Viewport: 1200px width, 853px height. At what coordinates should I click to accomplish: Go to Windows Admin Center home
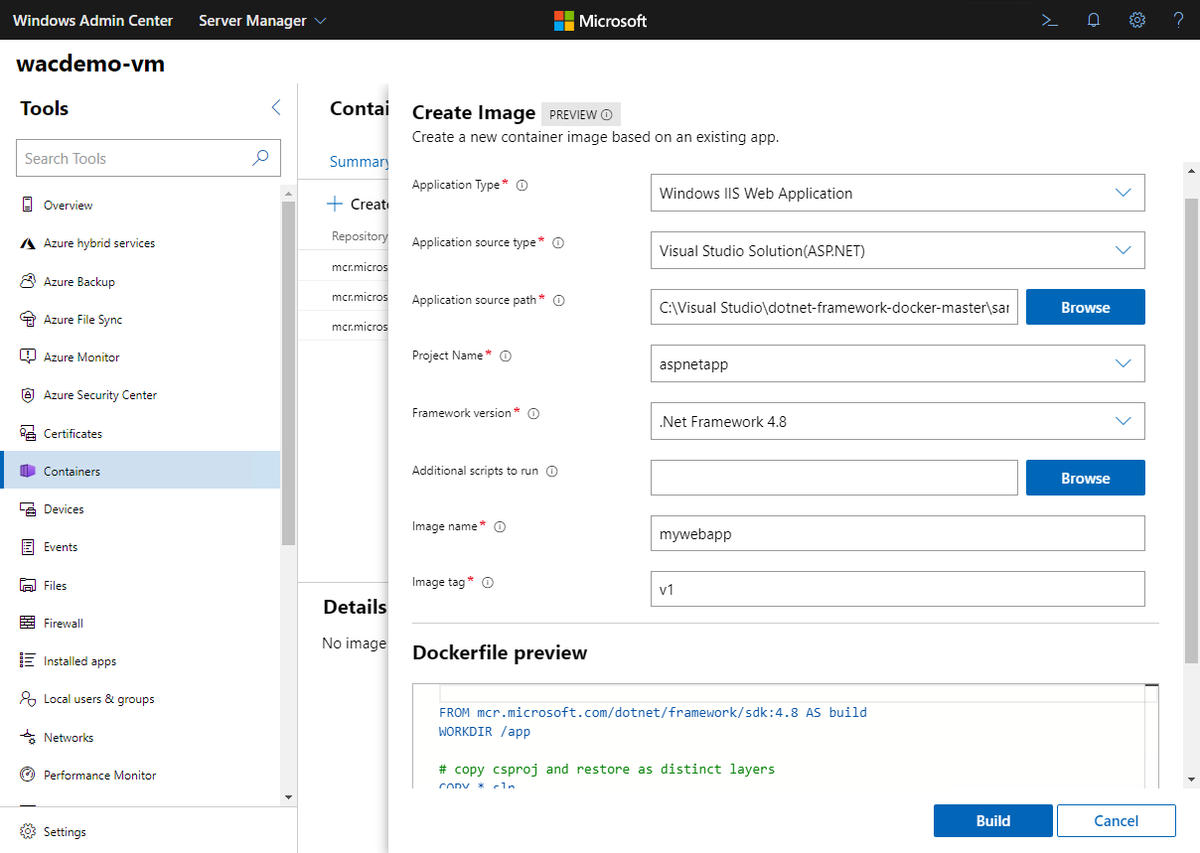click(x=93, y=20)
